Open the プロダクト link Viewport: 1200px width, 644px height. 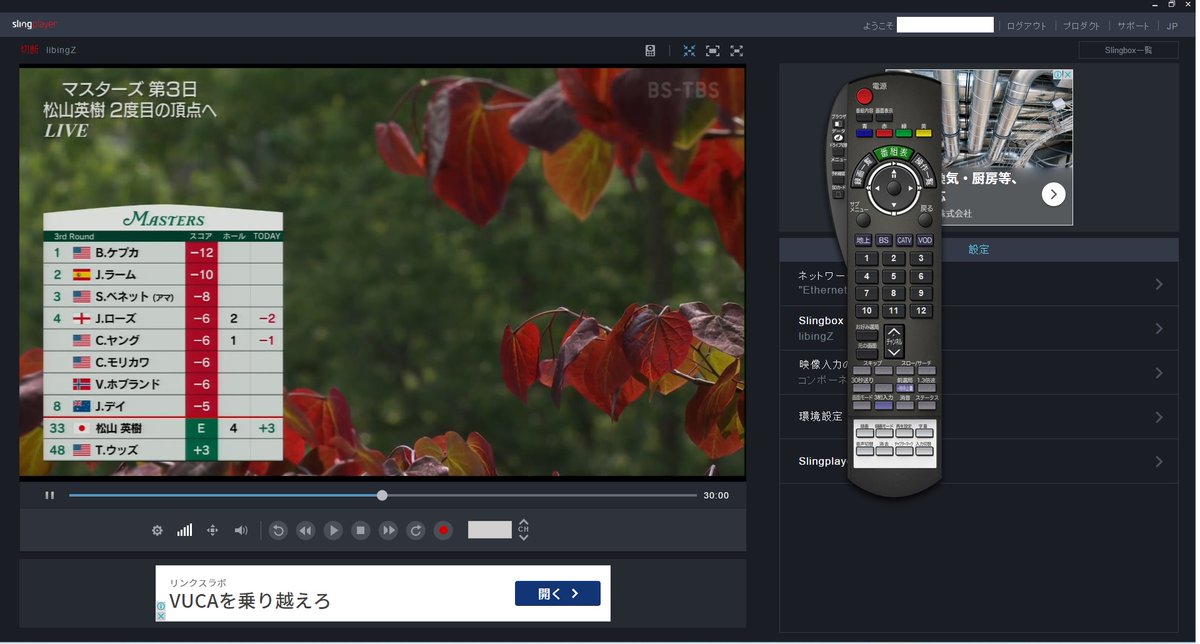click(1081, 26)
